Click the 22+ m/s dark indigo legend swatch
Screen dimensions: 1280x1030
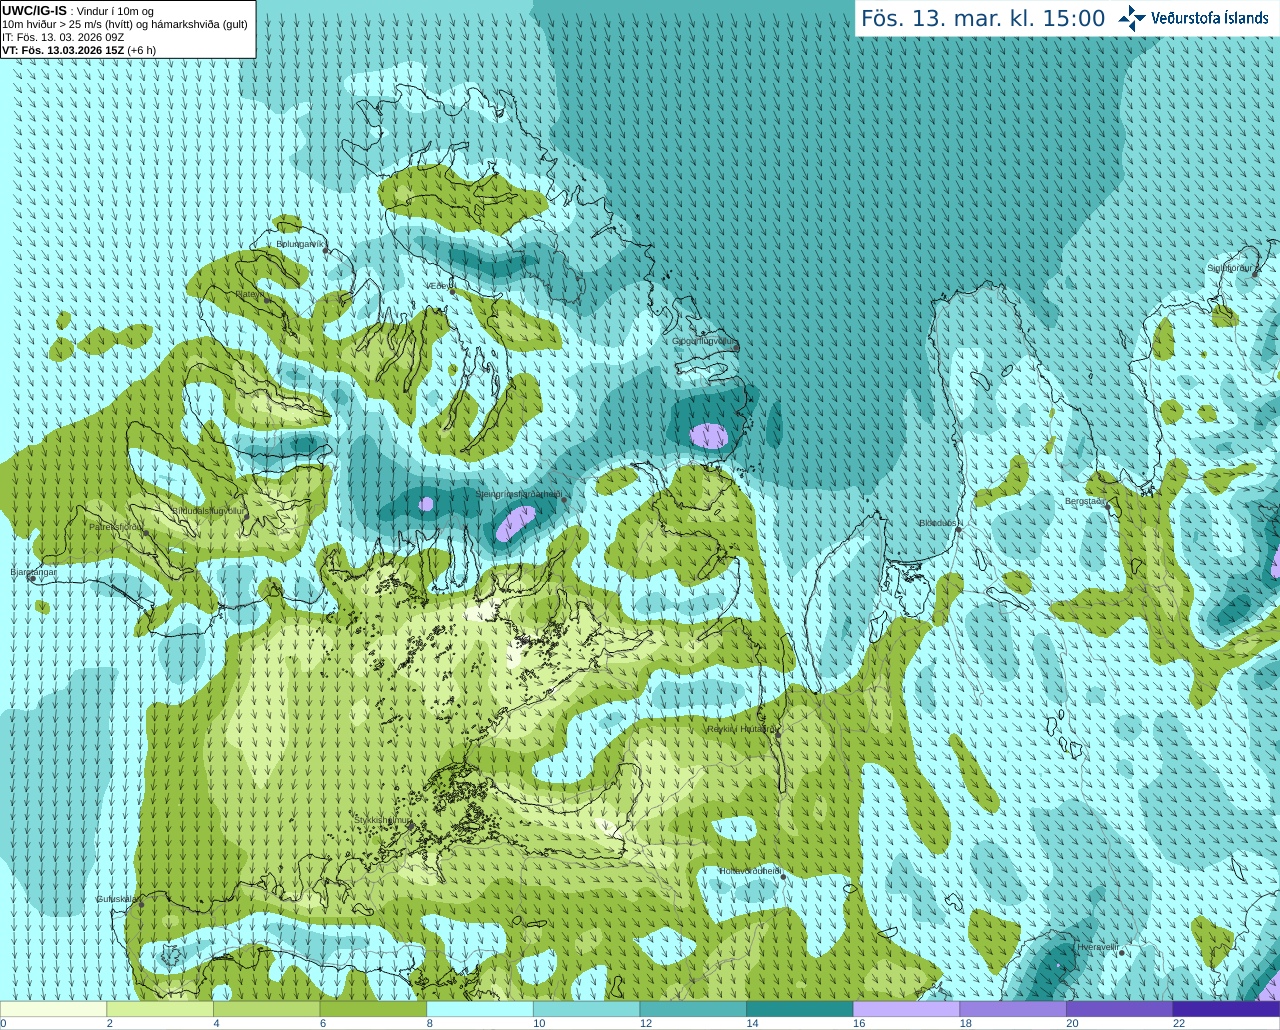click(1226, 1009)
